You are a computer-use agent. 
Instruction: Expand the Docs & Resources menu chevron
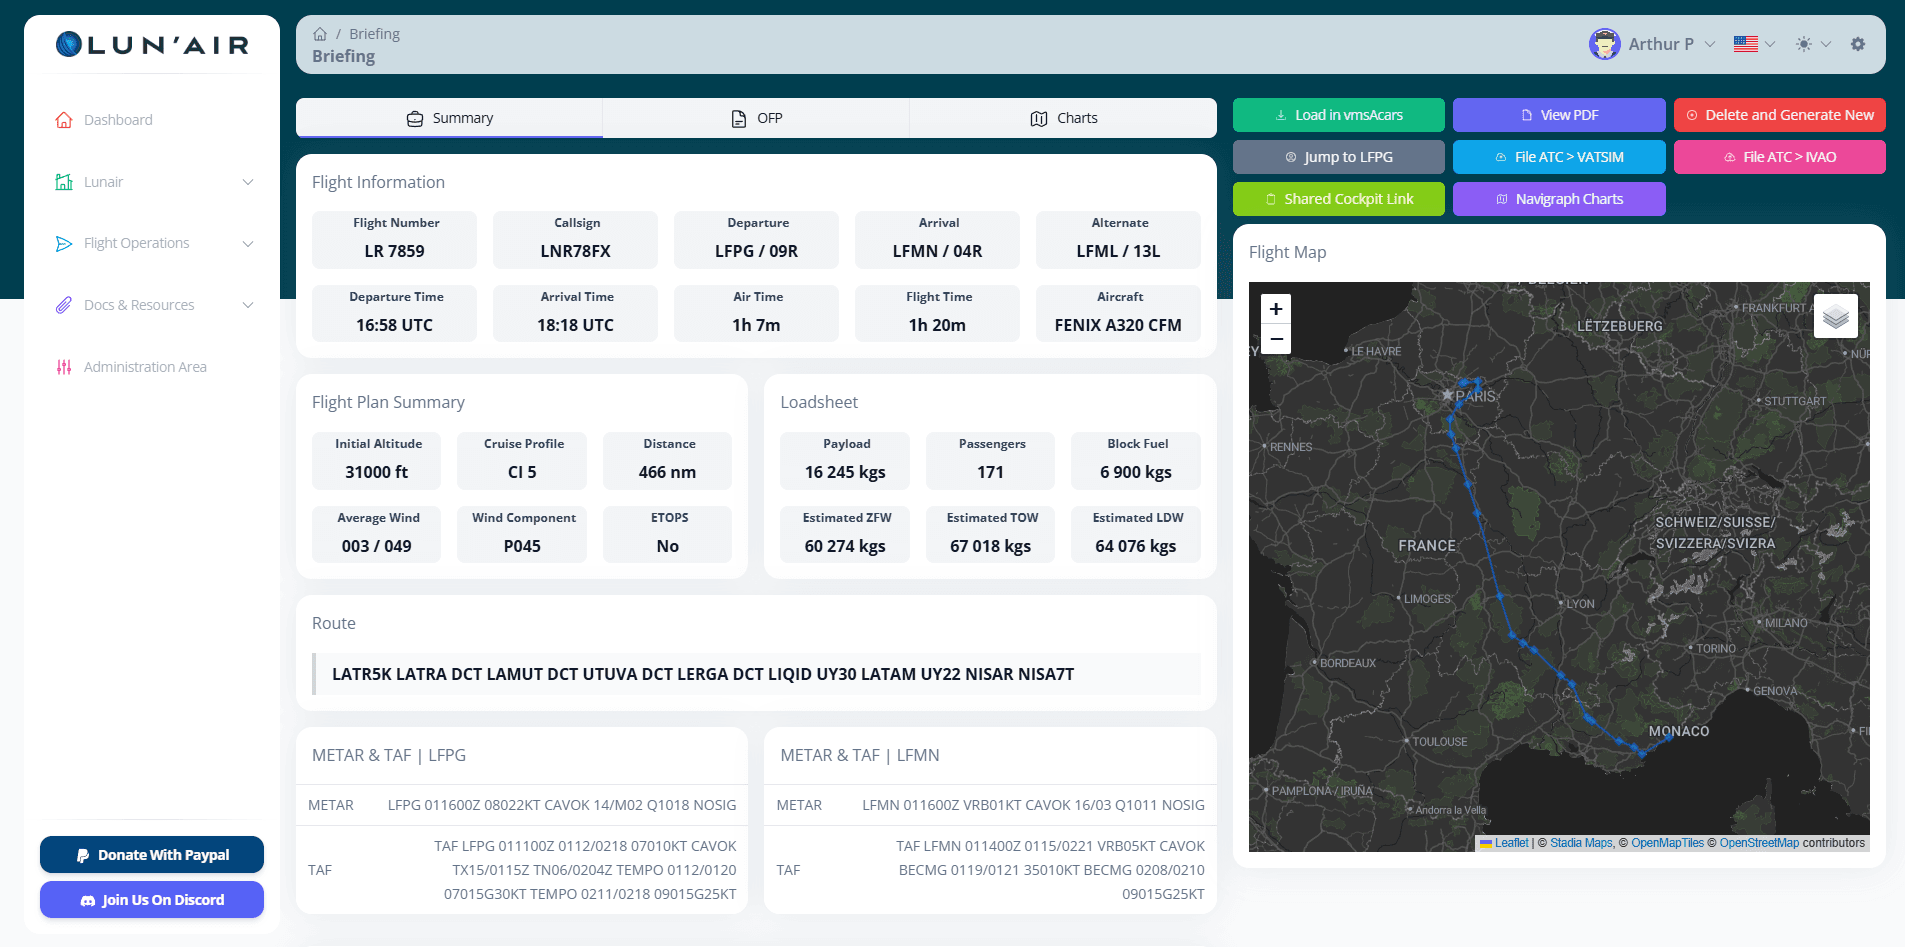pos(248,305)
